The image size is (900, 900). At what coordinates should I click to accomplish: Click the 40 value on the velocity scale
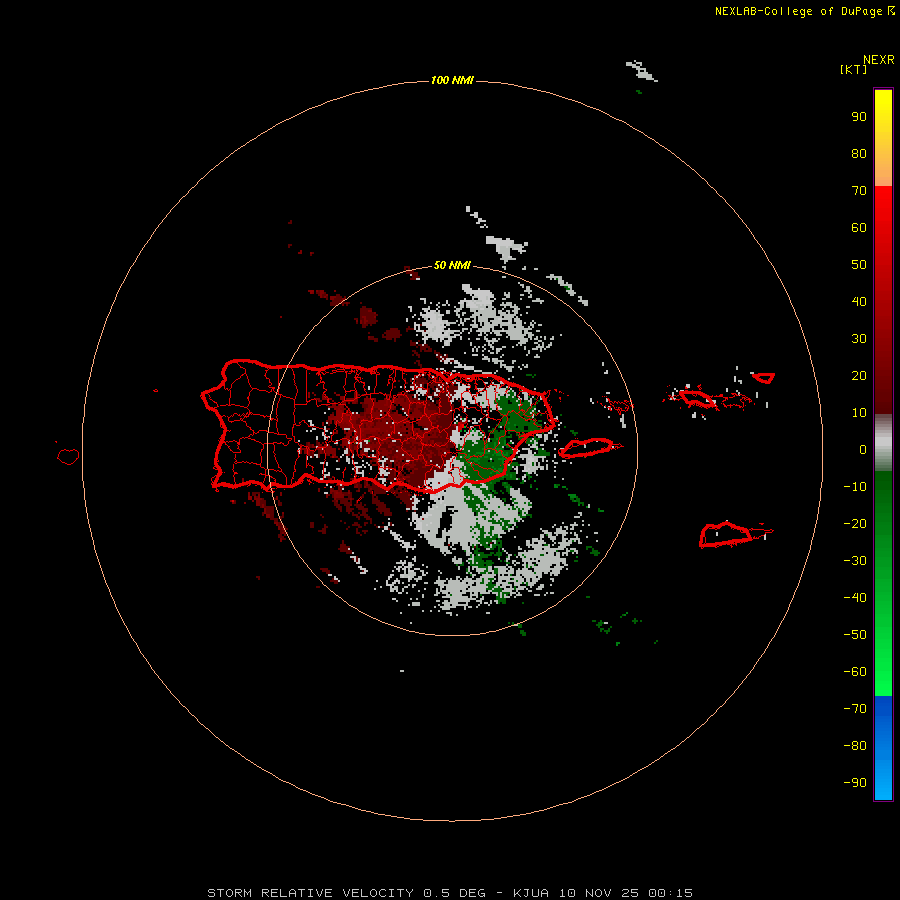click(859, 301)
